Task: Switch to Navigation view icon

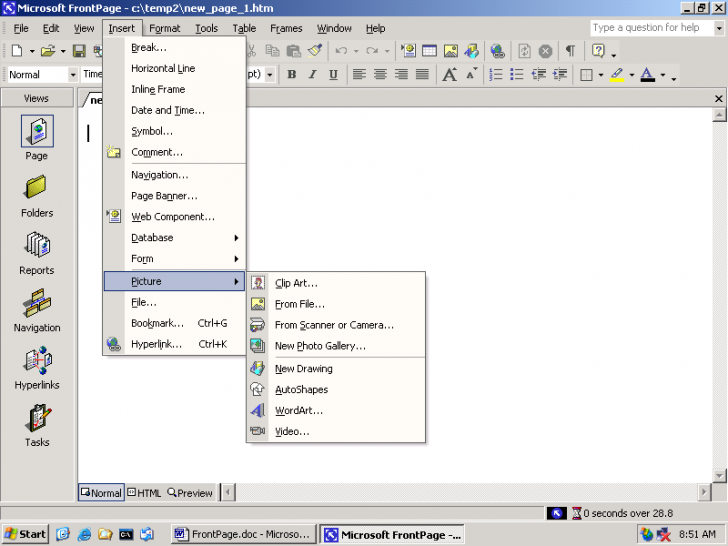Action: click(x=37, y=310)
